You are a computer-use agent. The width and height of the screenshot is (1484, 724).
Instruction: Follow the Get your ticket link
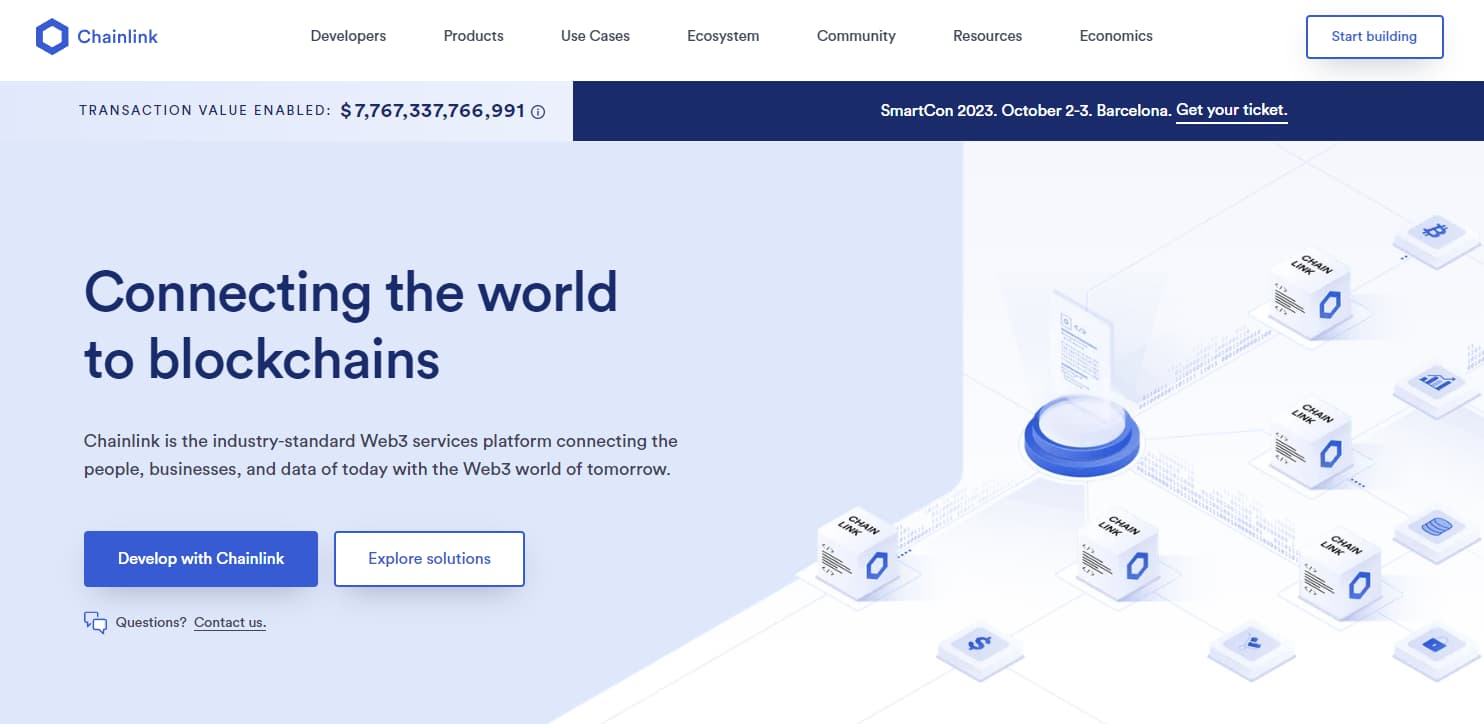coord(1231,111)
